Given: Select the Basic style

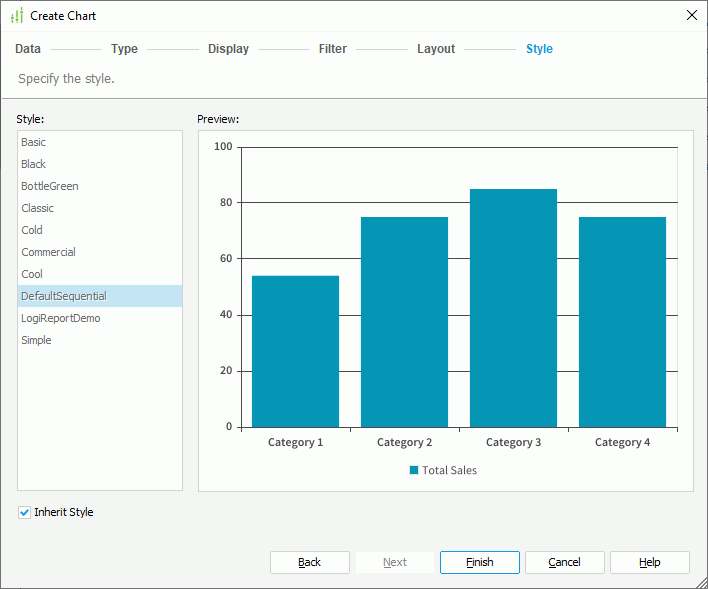Looking at the screenshot, I should 34,142.
